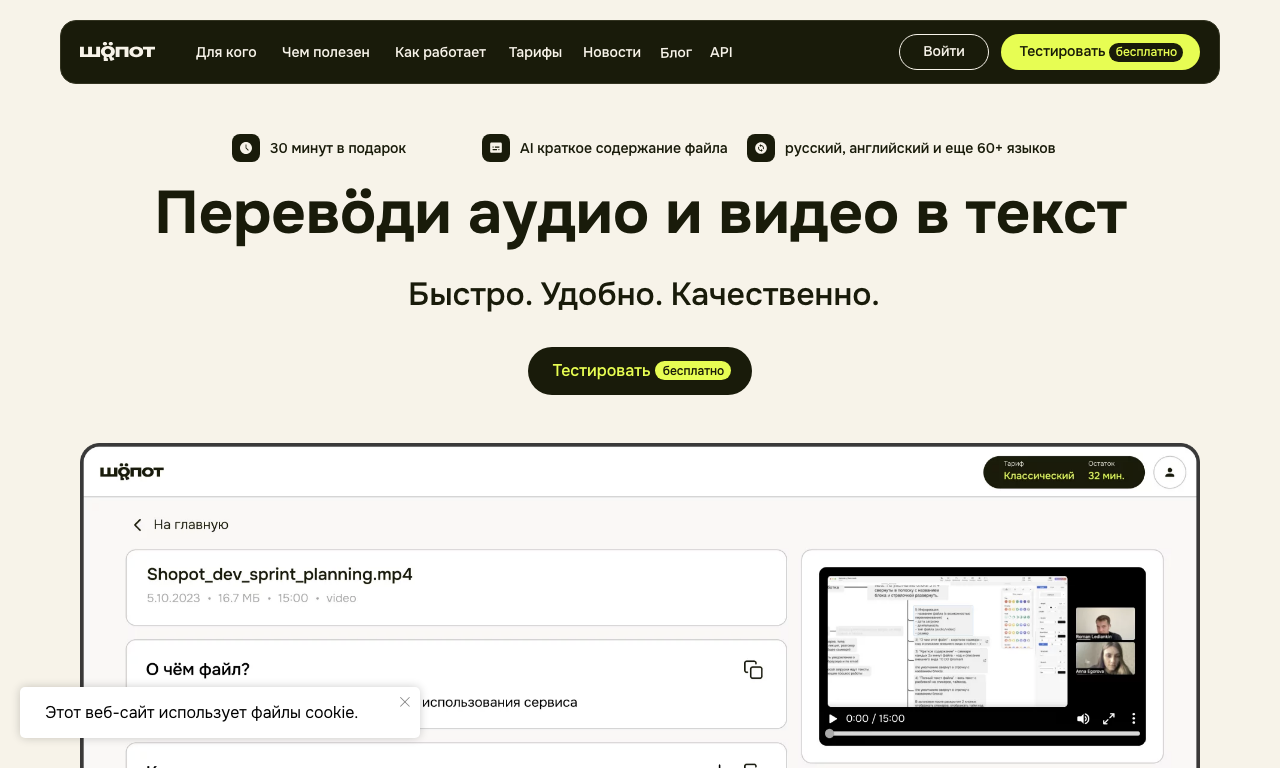
Task: Click the Классический tariff badge
Action: (1039, 472)
